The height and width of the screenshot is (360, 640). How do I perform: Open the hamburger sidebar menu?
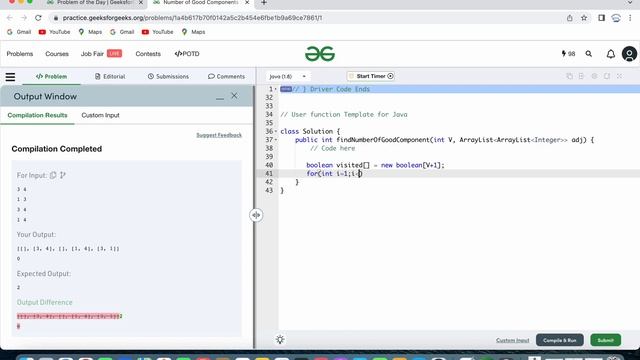(x=10, y=77)
